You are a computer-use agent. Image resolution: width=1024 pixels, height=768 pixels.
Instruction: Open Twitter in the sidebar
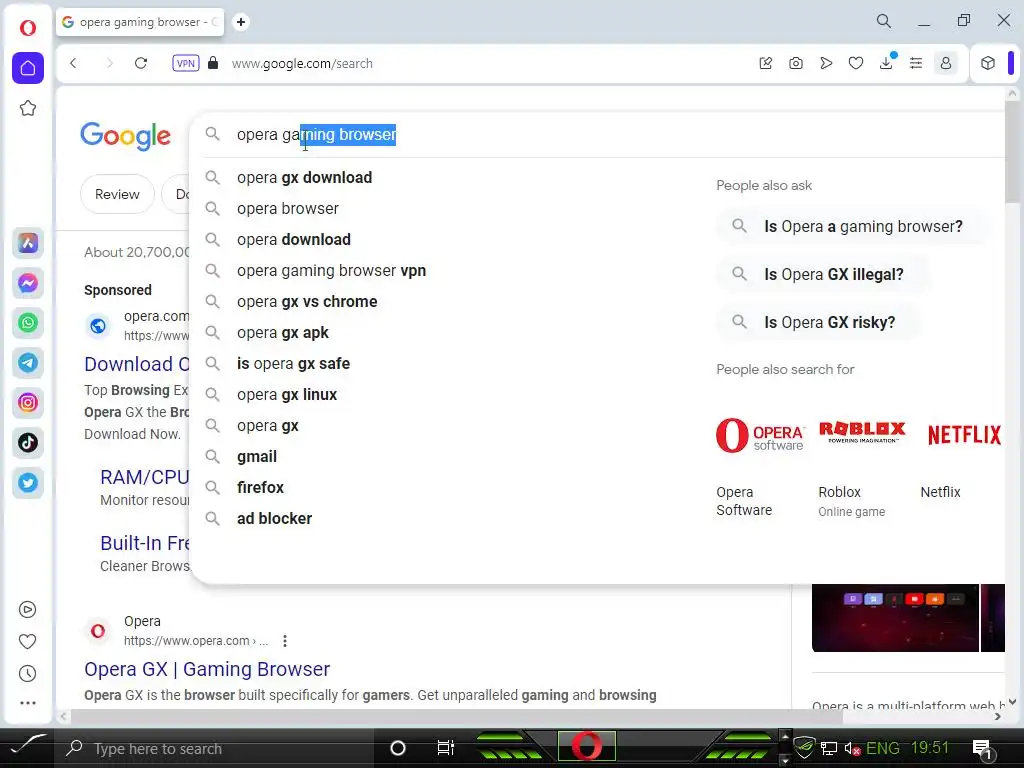[27, 483]
